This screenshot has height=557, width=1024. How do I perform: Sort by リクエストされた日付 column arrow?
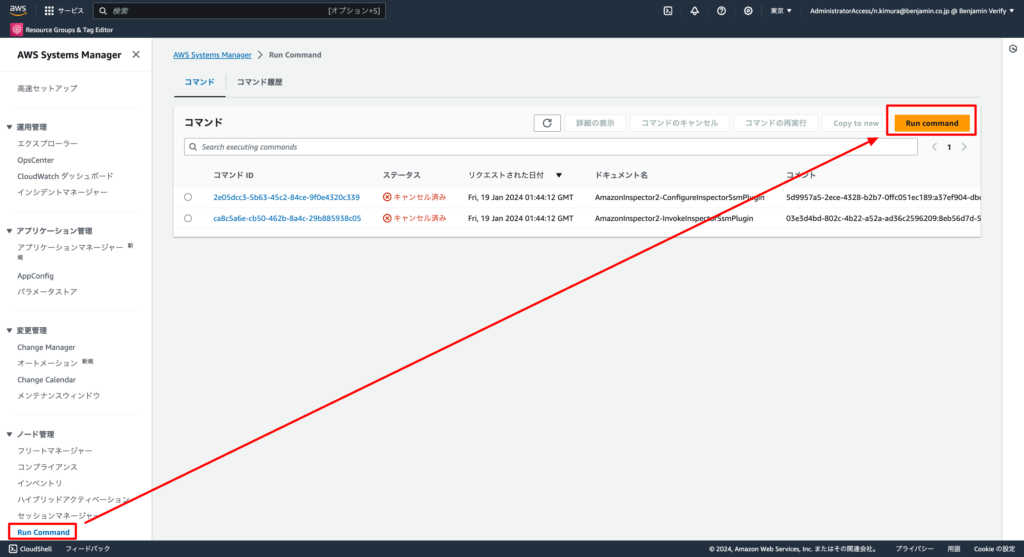click(x=559, y=175)
